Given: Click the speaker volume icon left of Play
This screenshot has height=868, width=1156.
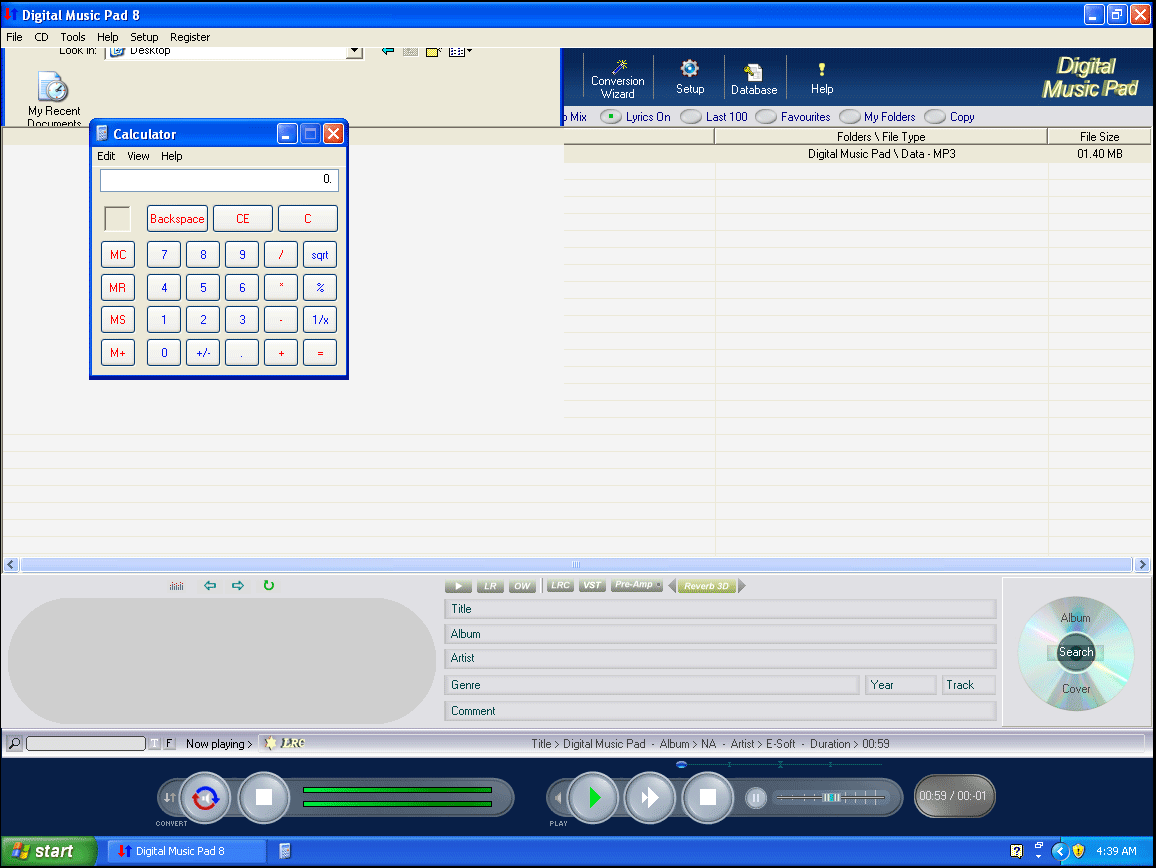Looking at the screenshot, I should tap(558, 797).
